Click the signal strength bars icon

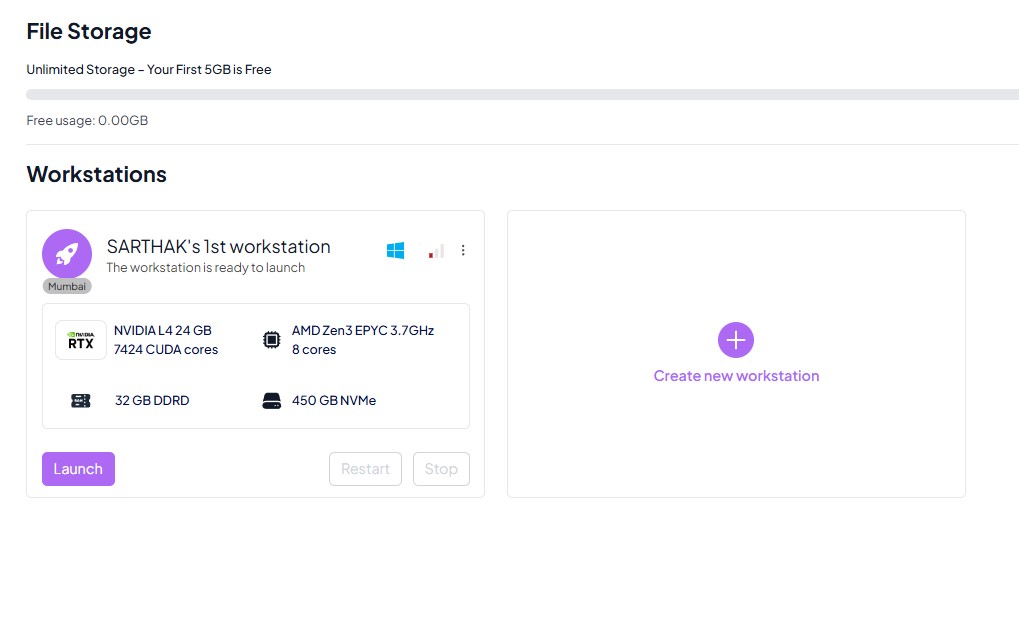[x=436, y=251]
